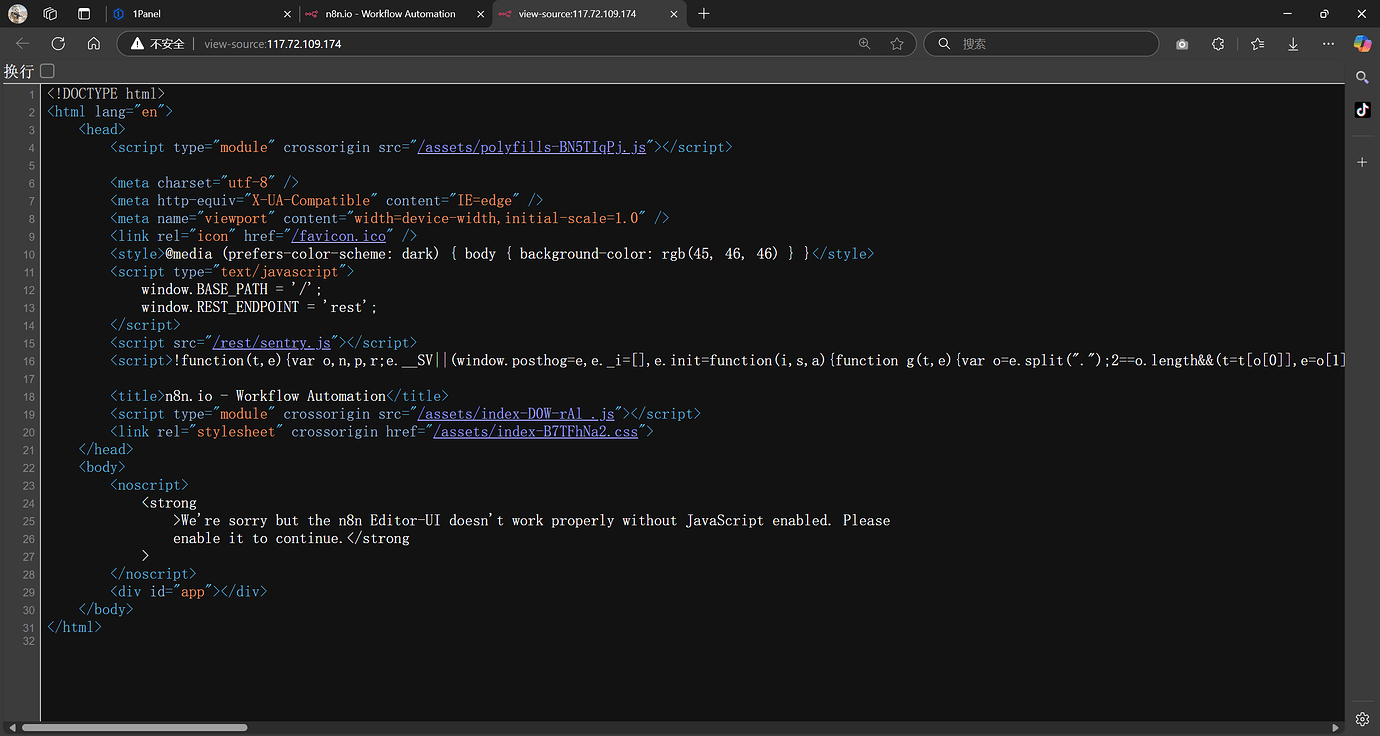Screen dimensions: 1380x736
Task: Open the /rest/sentry.js link in source
Action: 273,342
